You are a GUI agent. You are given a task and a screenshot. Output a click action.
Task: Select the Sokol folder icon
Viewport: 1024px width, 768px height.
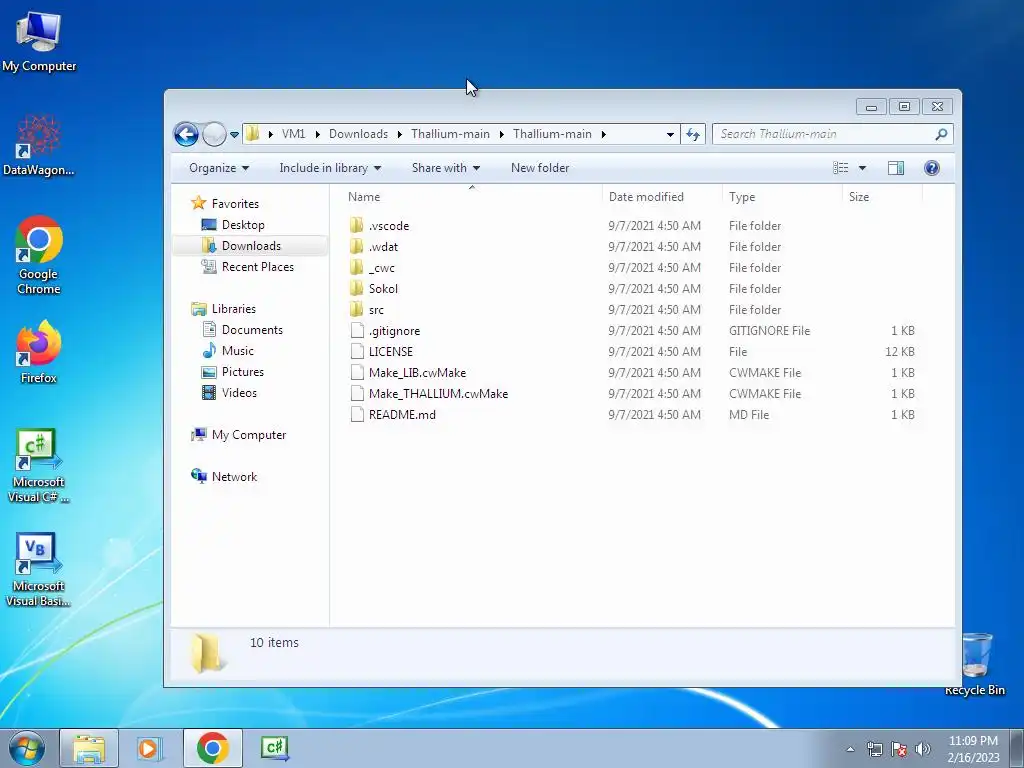tap(357, 288)
